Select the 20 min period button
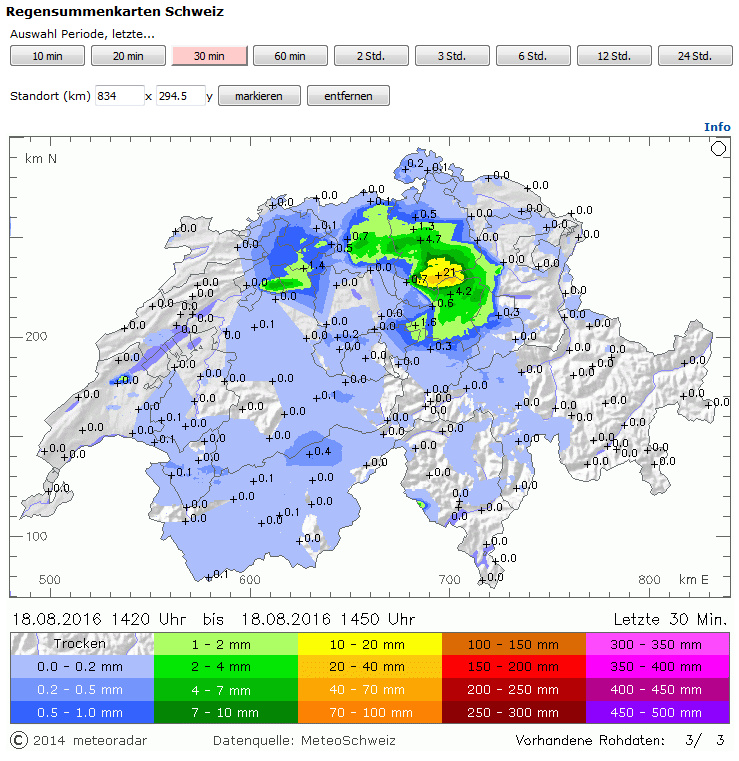Screen dimensions: 739x761 129,56
